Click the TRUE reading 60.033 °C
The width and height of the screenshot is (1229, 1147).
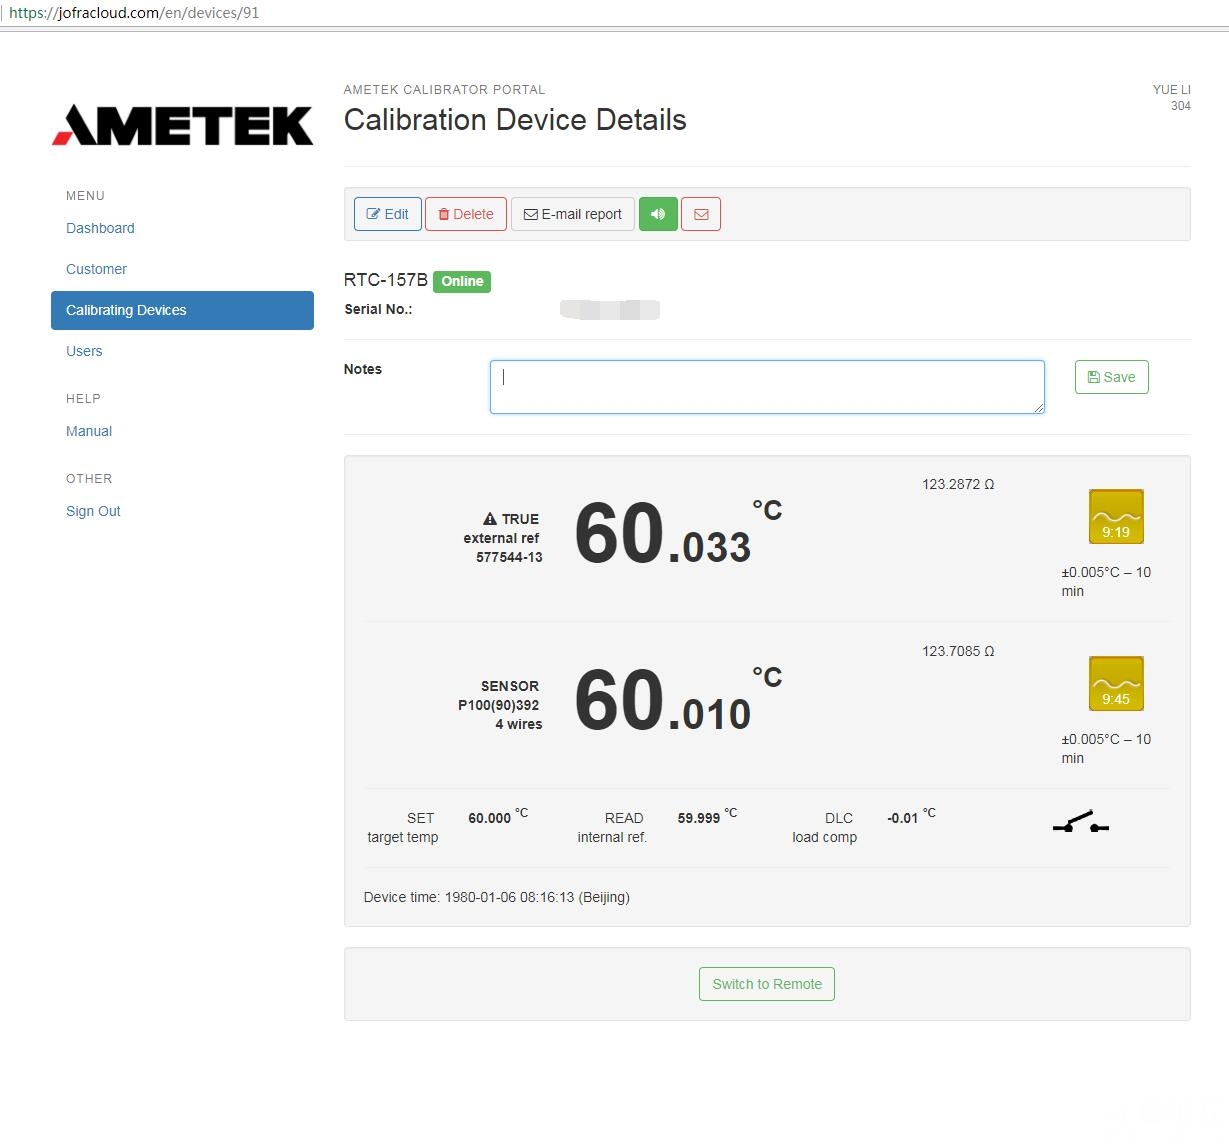click(678, 535)
